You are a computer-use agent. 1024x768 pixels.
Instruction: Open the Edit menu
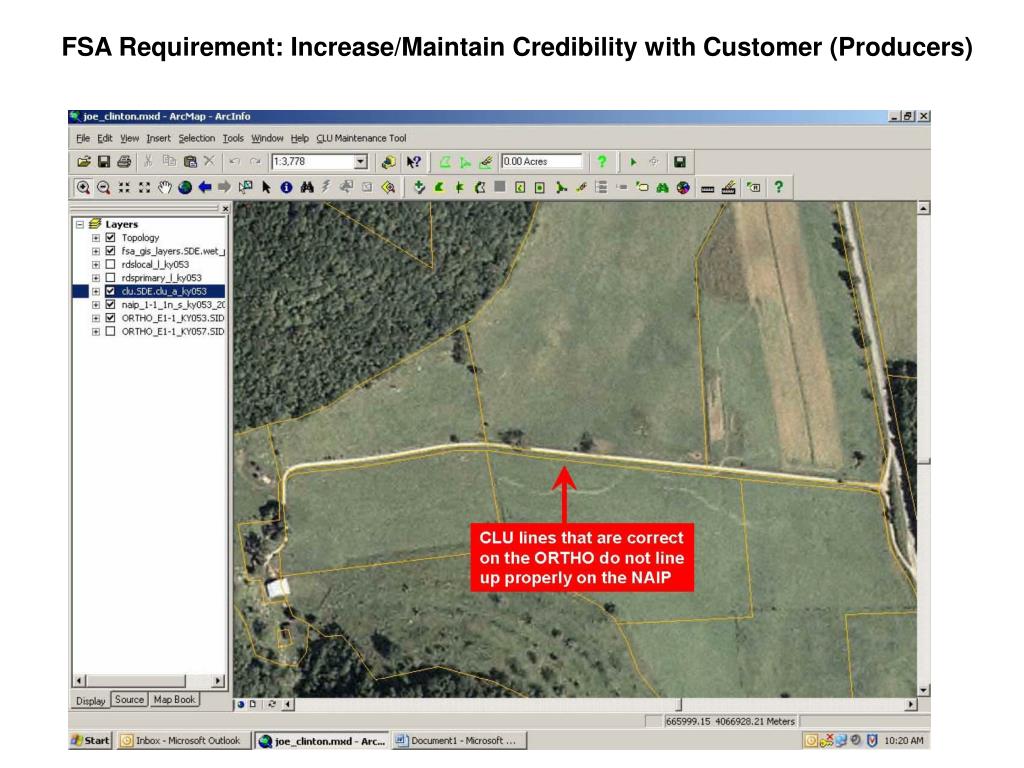coord(104,138)
